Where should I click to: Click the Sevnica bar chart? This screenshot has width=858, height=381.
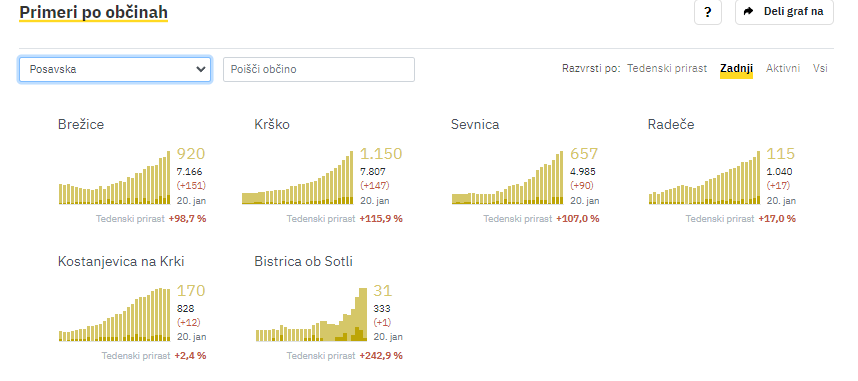(507, 178)
